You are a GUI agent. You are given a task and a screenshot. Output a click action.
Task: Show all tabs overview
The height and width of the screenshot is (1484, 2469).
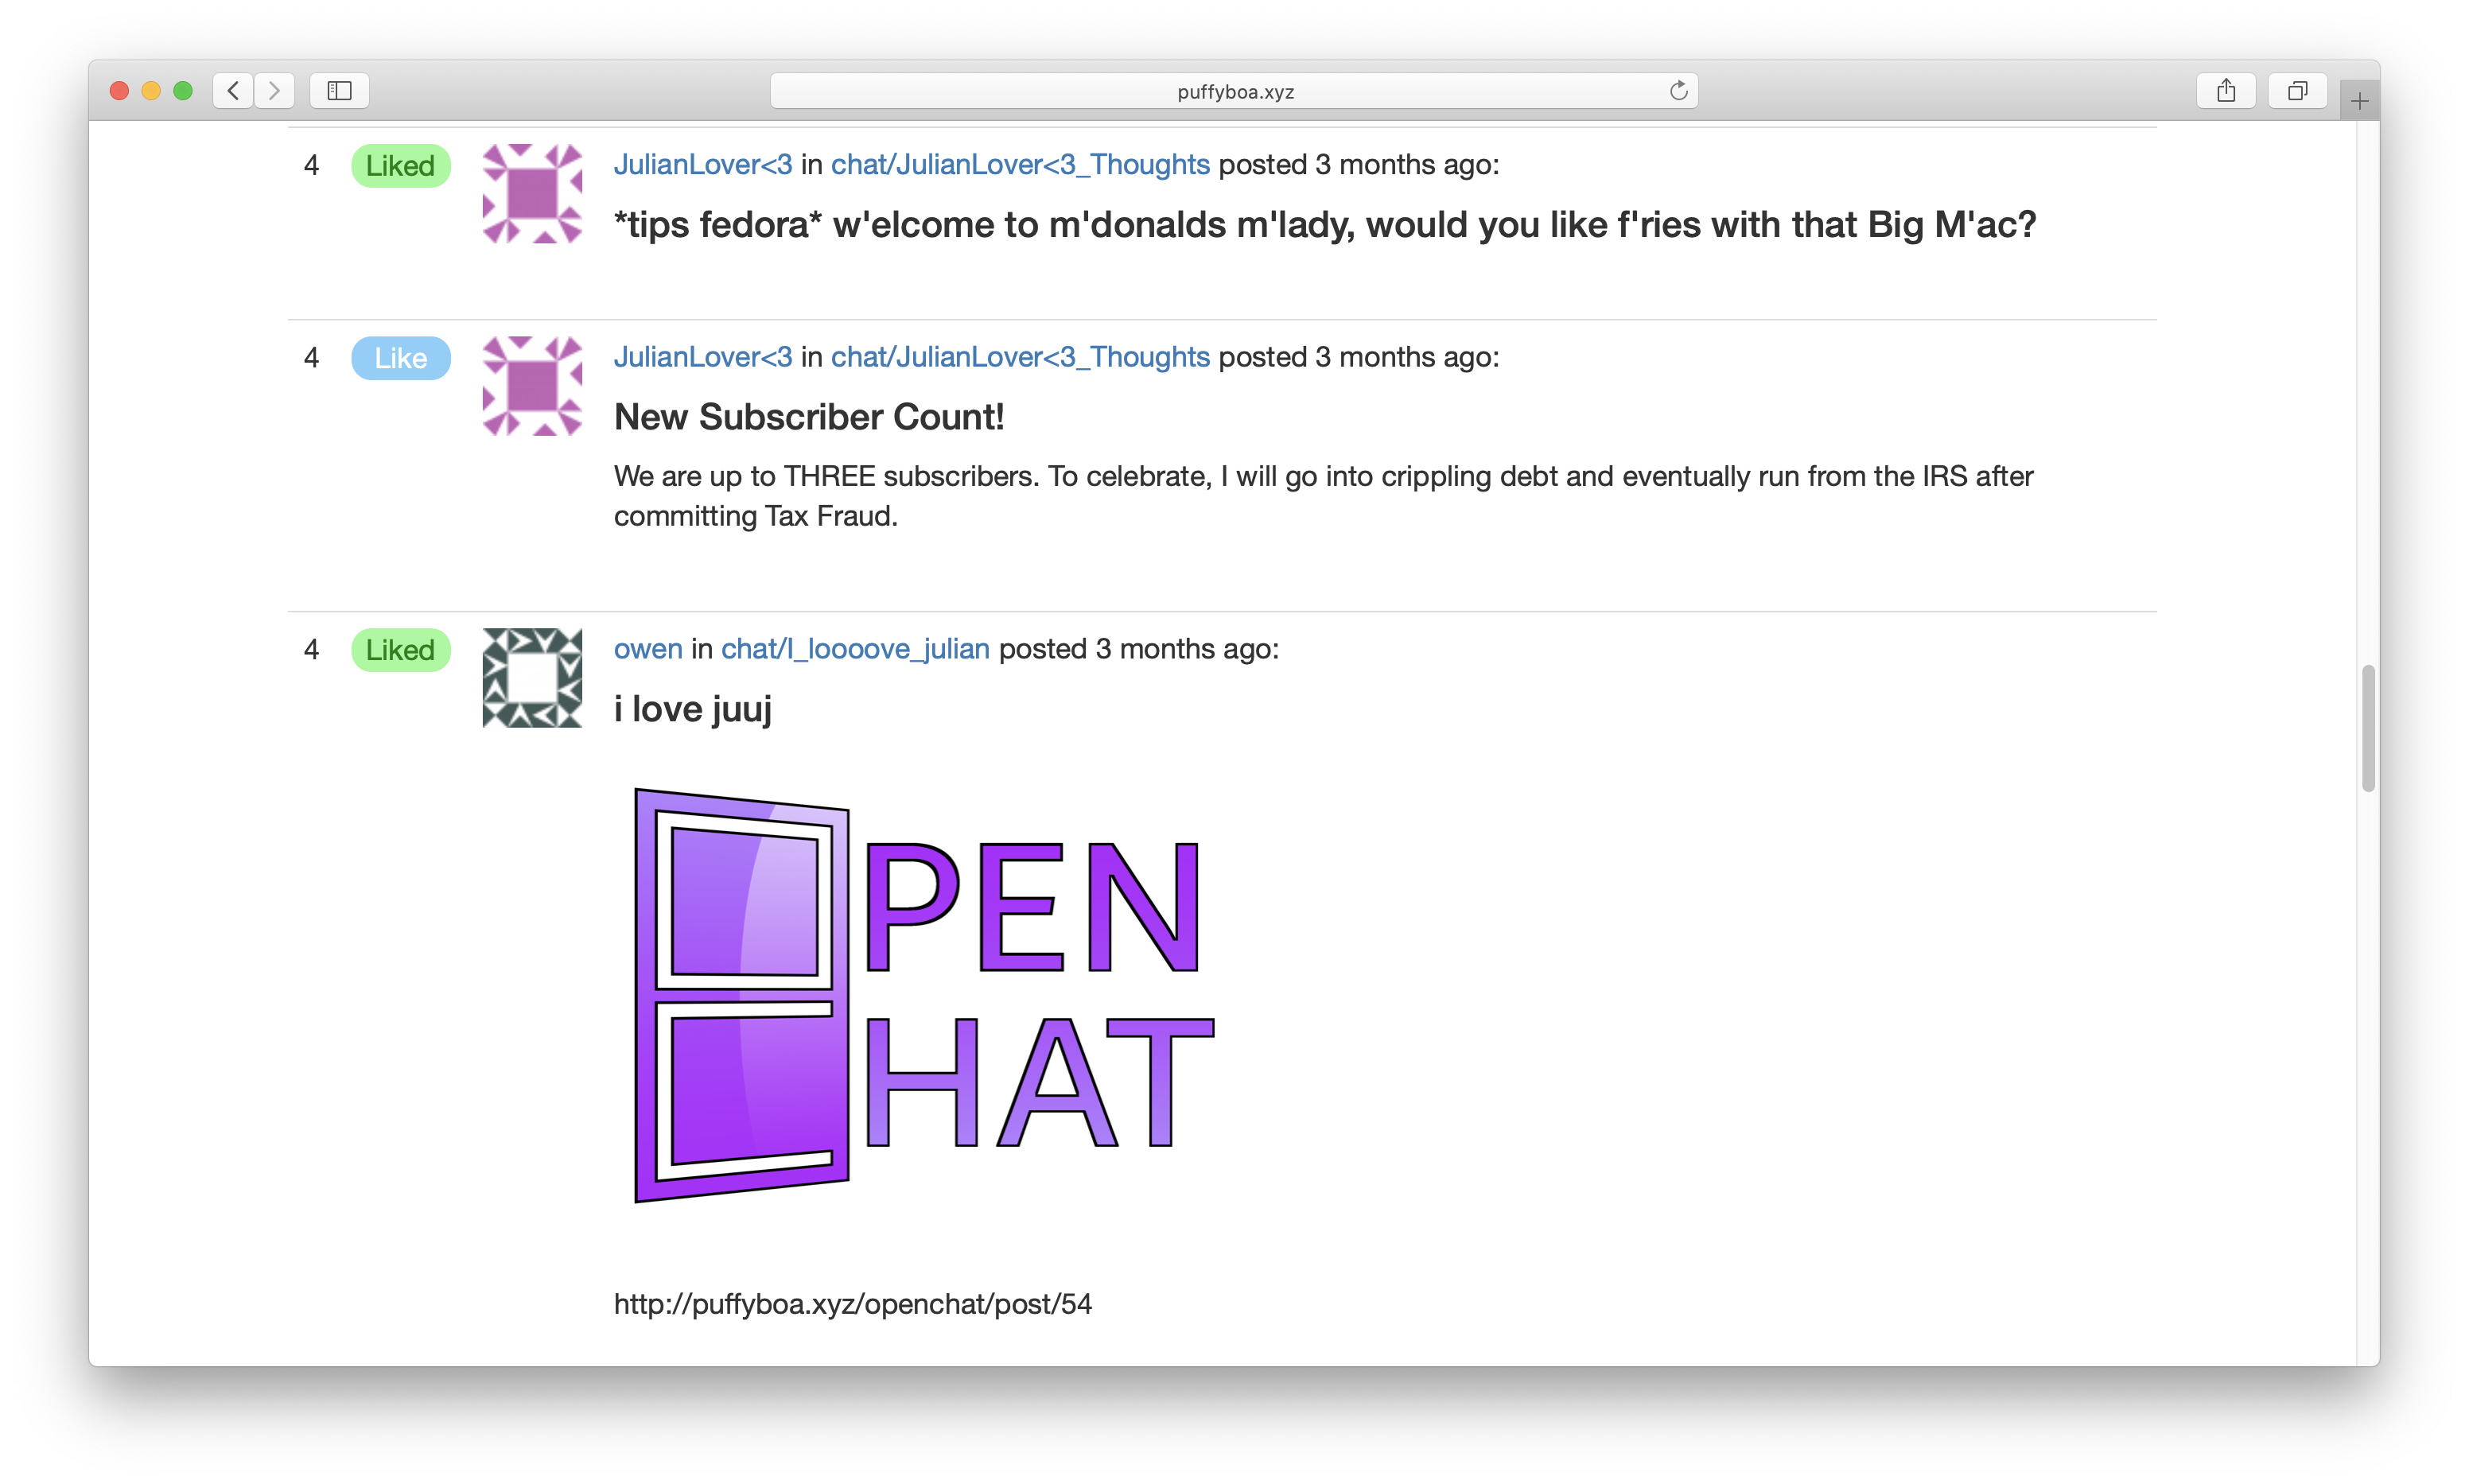pos(2298,91)
